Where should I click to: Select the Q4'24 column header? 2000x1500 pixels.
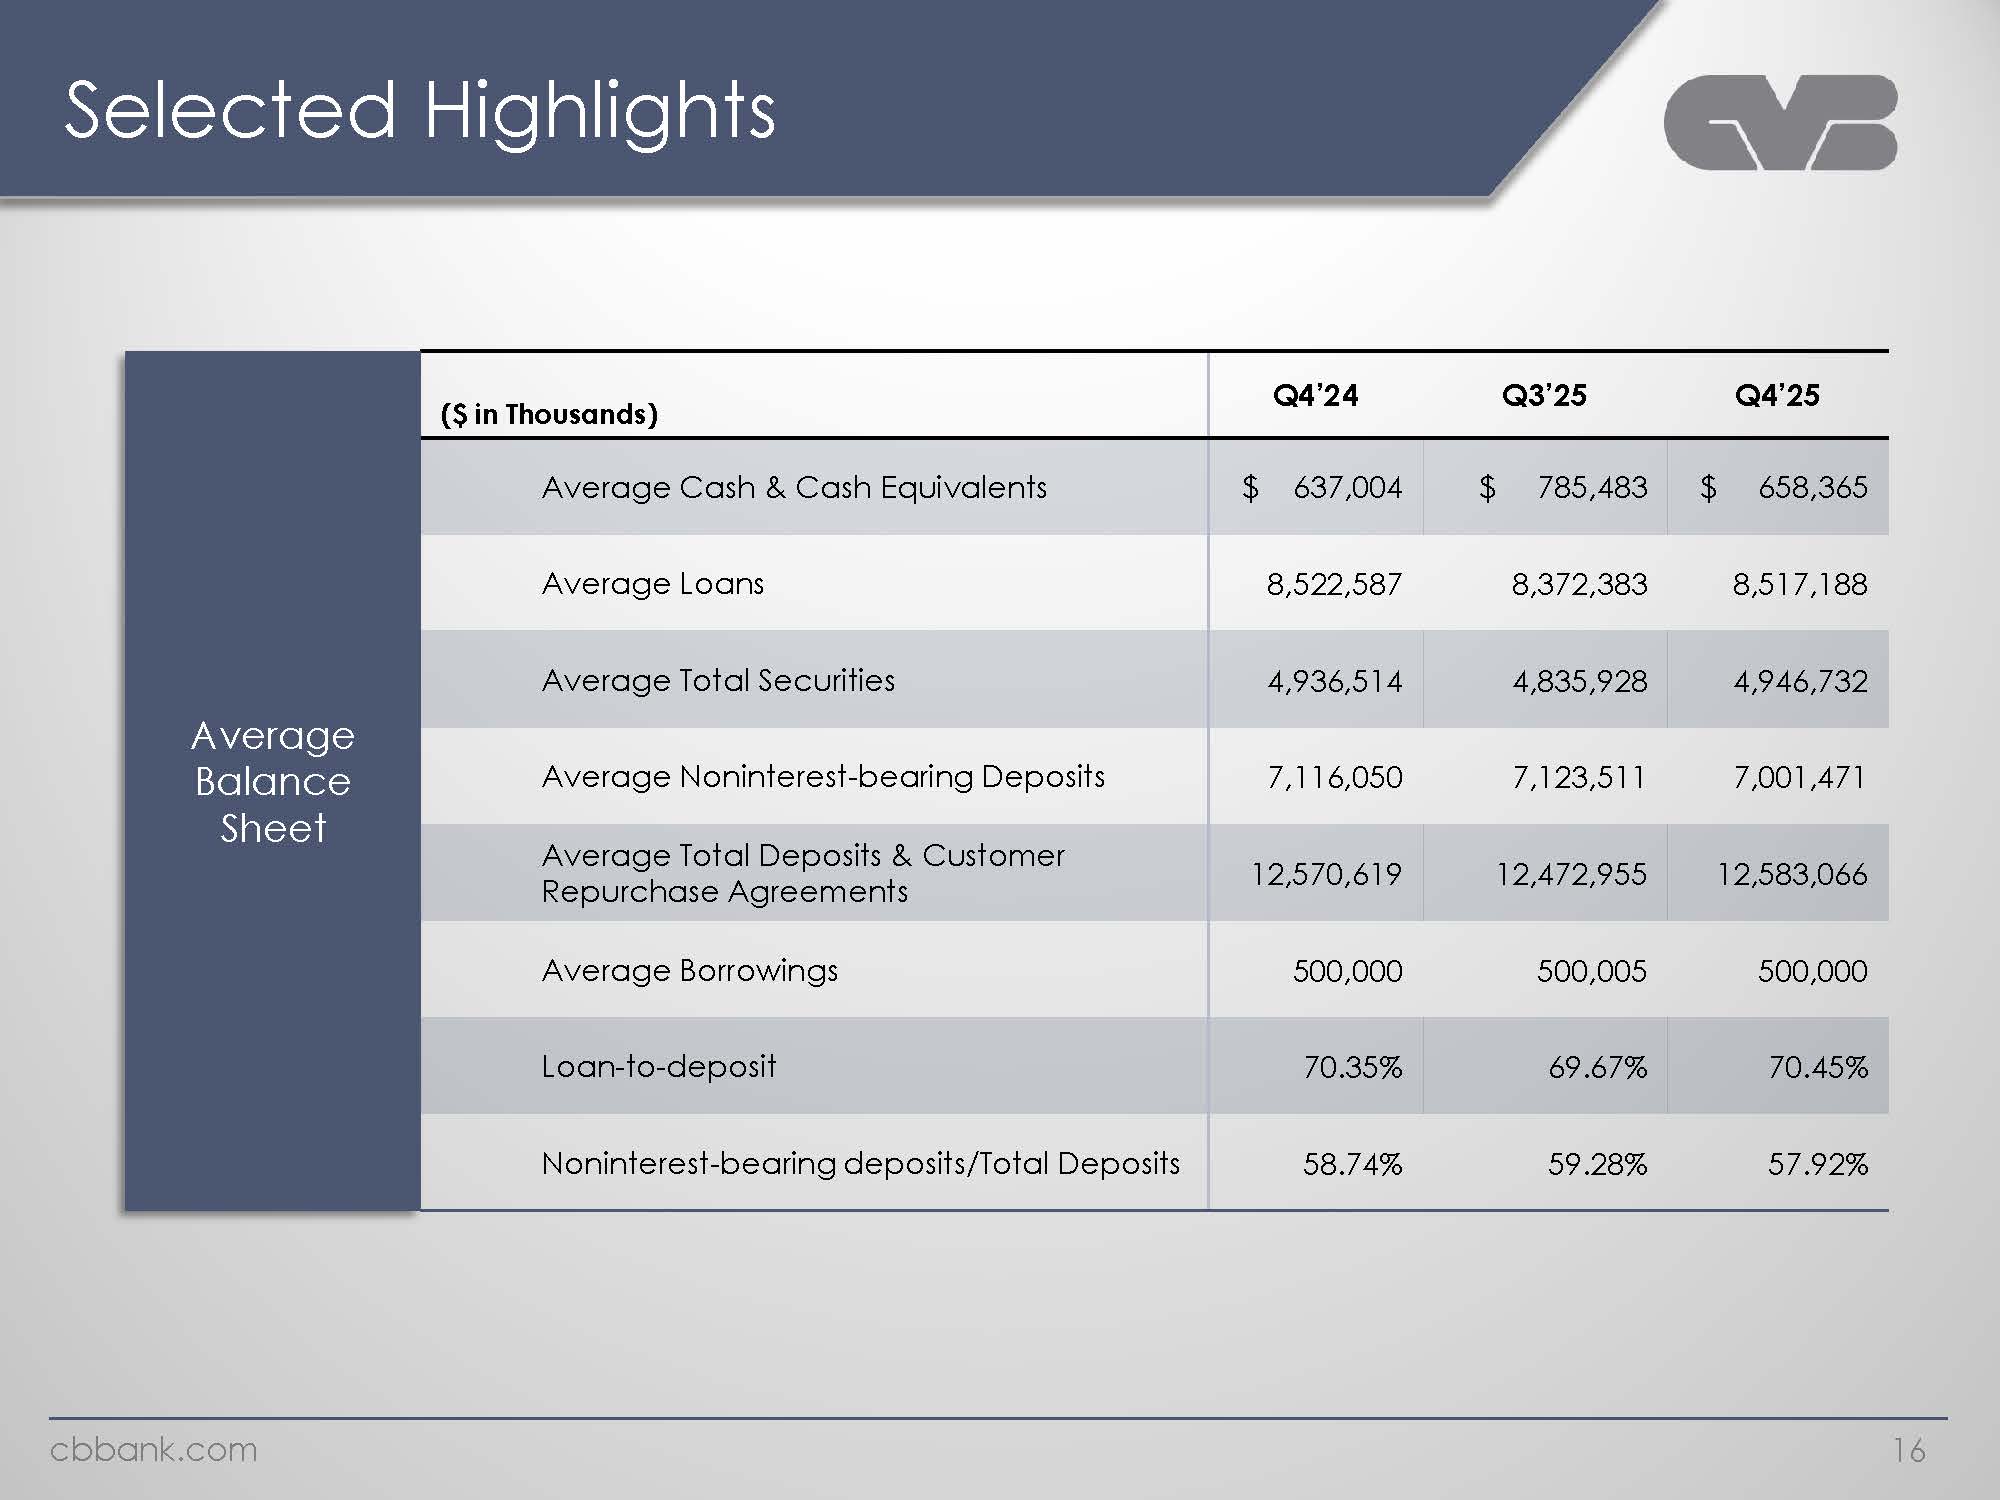[1315, 395]
